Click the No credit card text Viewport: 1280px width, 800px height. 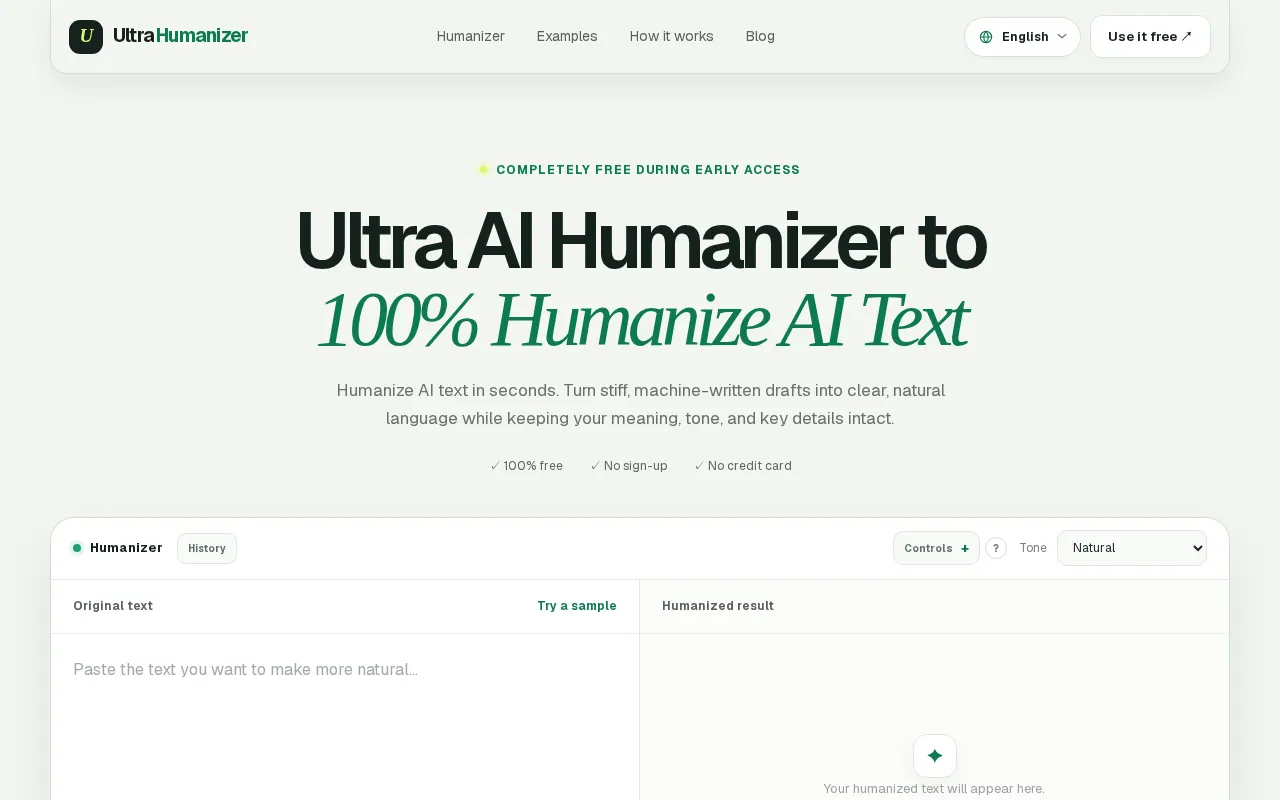tap(743, 466)
